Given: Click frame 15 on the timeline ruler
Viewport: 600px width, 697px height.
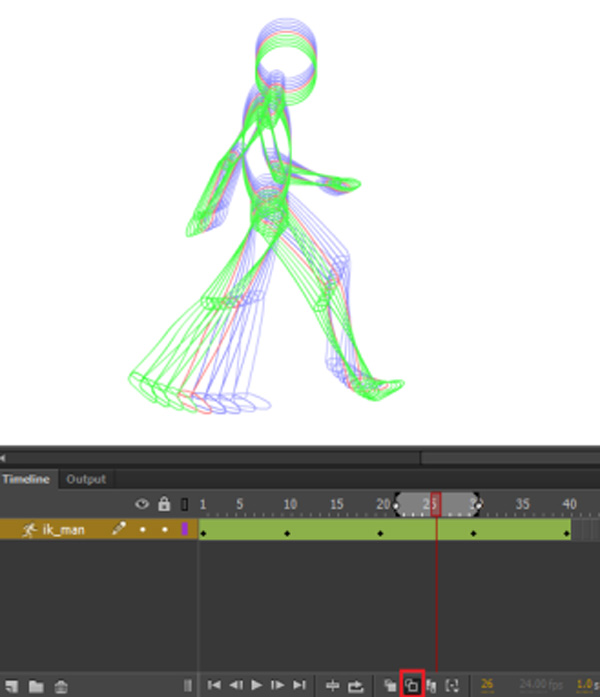Looking at the screenshot, I should pyautogui.click(x=337, y=504).
